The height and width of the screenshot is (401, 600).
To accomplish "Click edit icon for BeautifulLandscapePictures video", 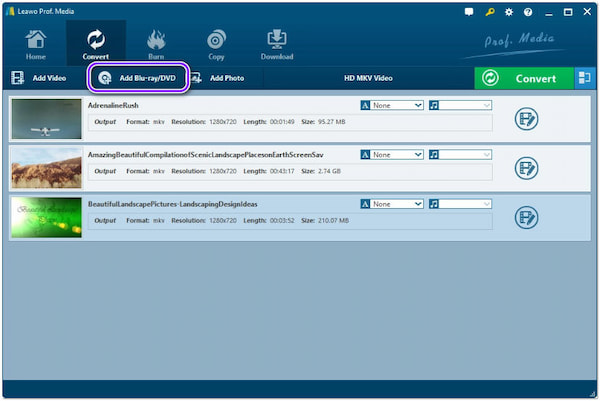I will point(527,217).
